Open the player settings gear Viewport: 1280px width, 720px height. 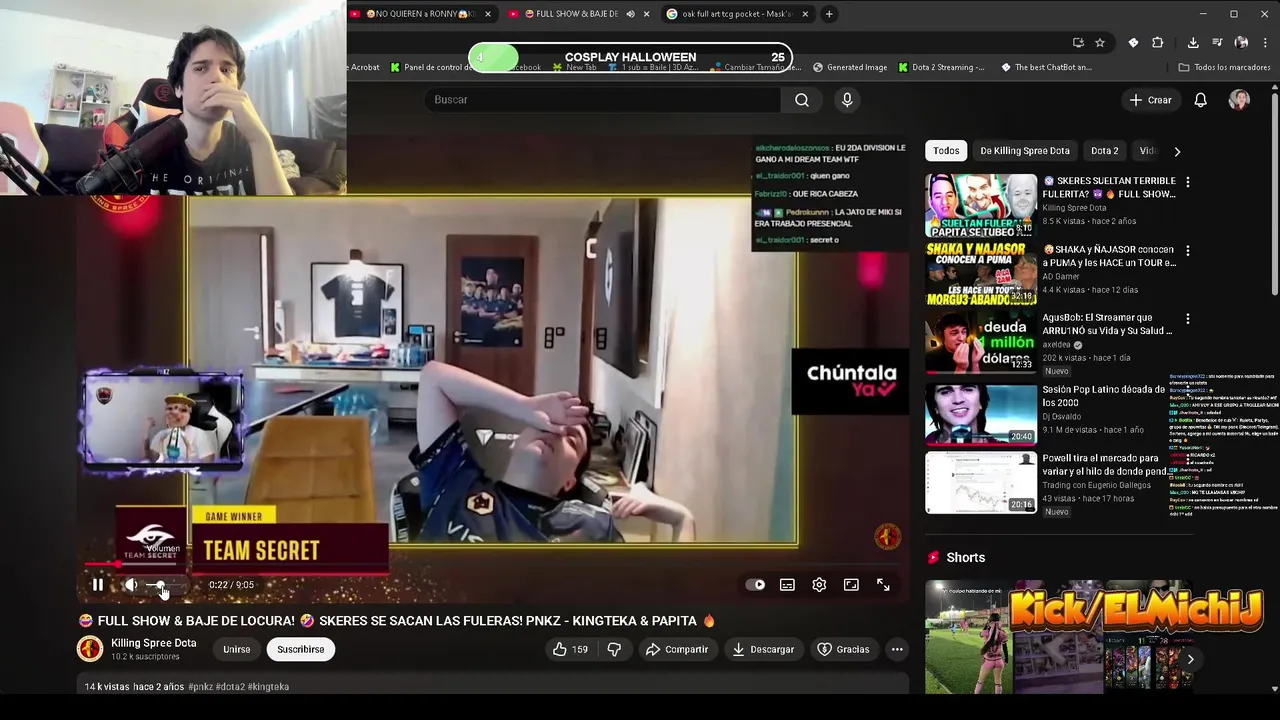pos(819,585)
